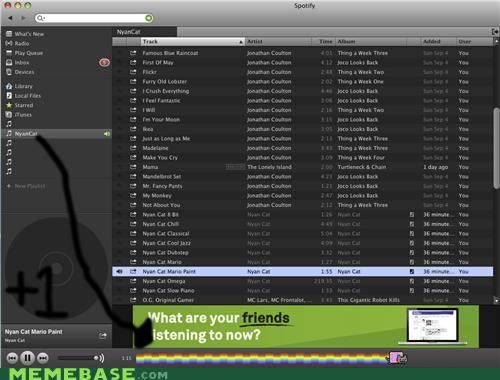This screenshot has height=380, width=500.
Task: Skip to the previous track
Action: point(12,358)
